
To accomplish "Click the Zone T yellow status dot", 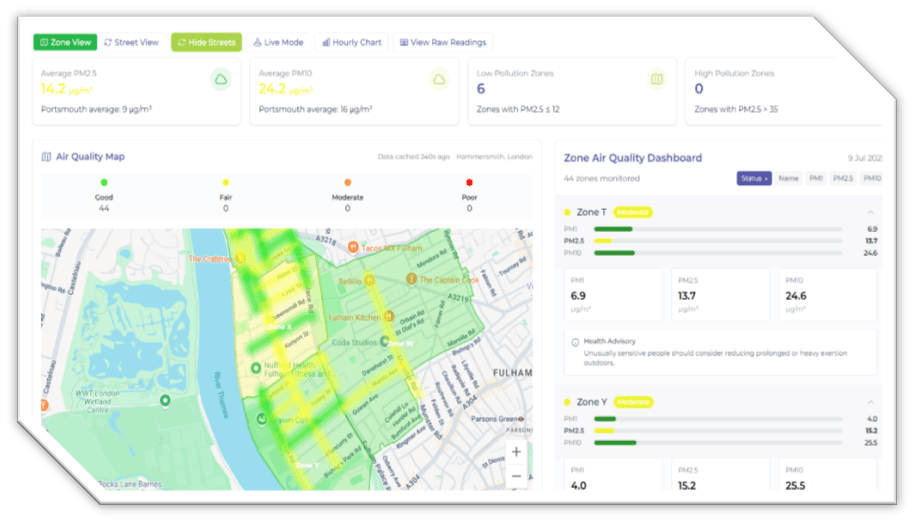I will 567,212.
